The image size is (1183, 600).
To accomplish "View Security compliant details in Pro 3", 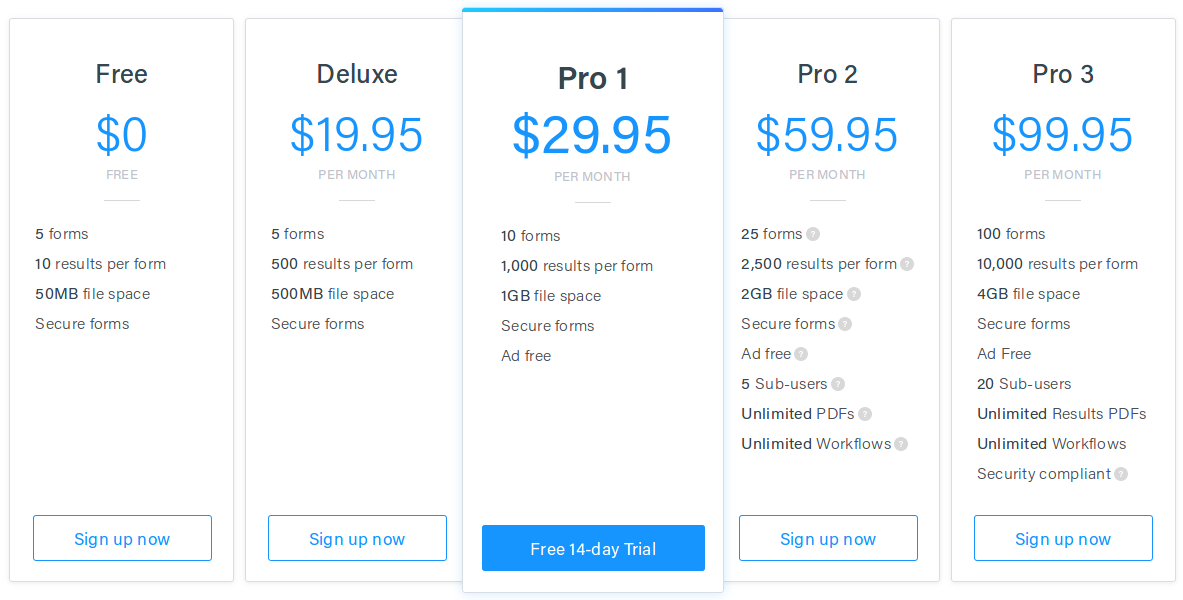I will coord(1118,473).
